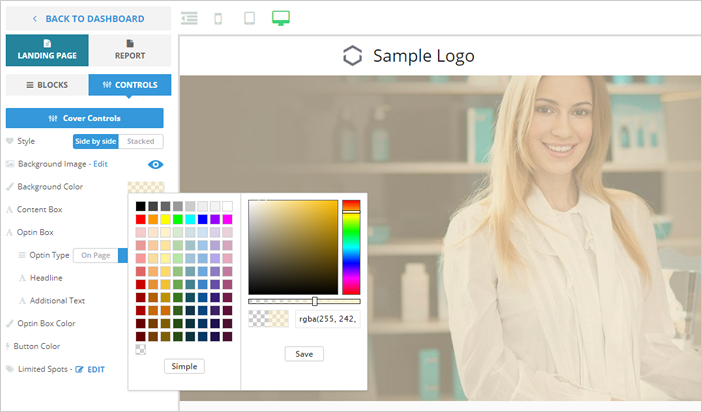Choose On Page optin type
The height and width of the screenshot is (412, 702).
(x=95, y=255)
